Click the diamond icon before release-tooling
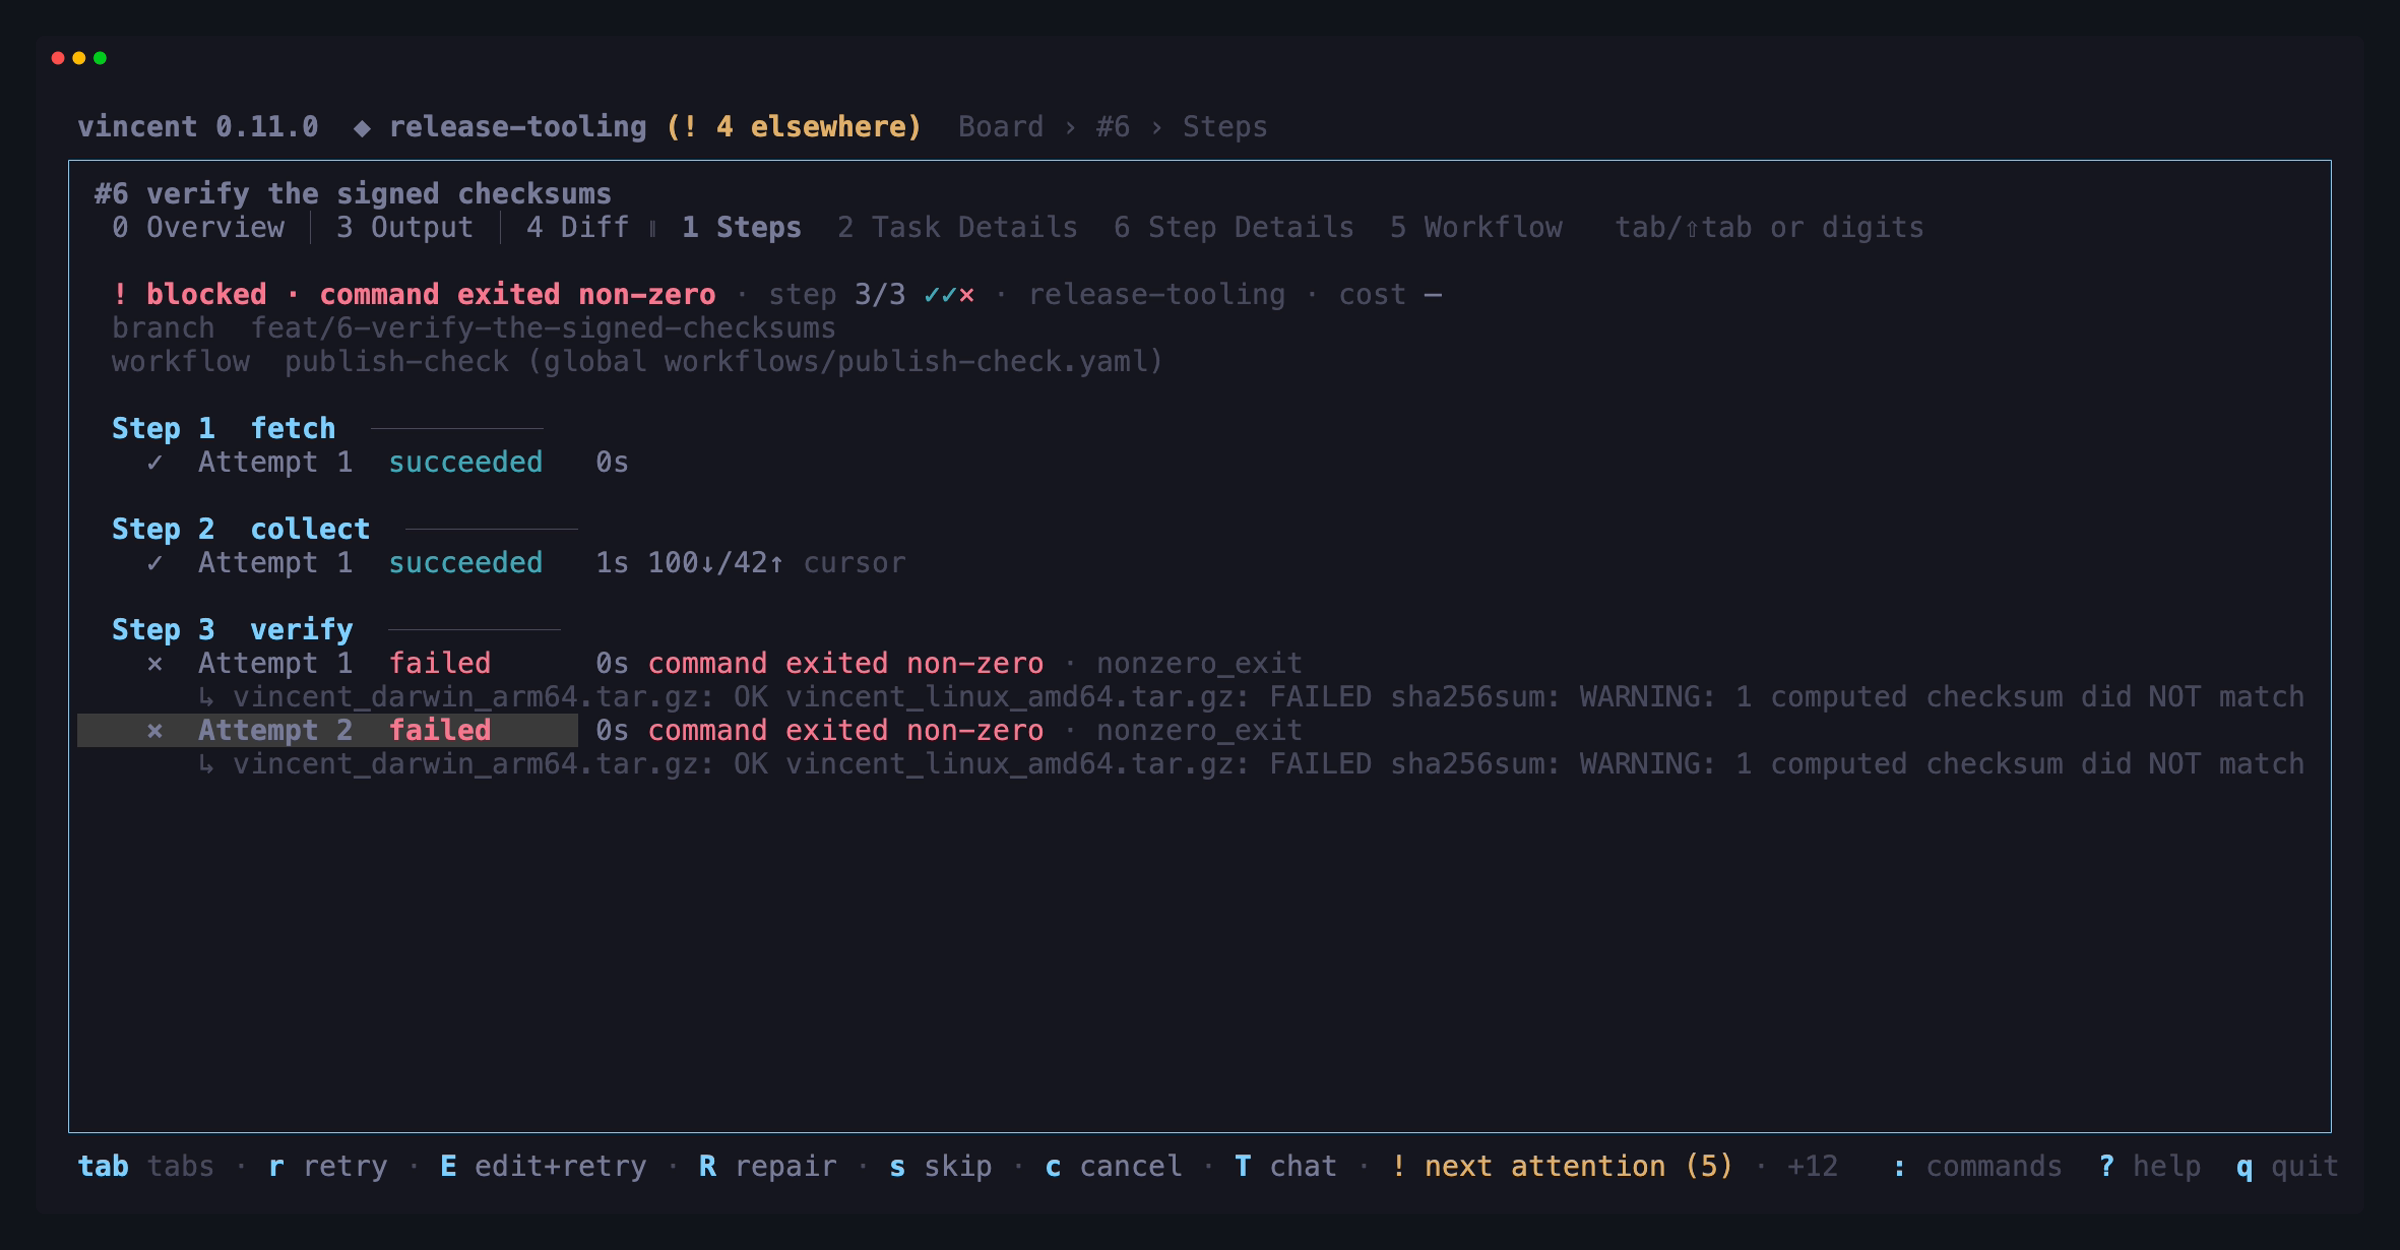Screen dimensions: 2400x1250 (362, 128)
